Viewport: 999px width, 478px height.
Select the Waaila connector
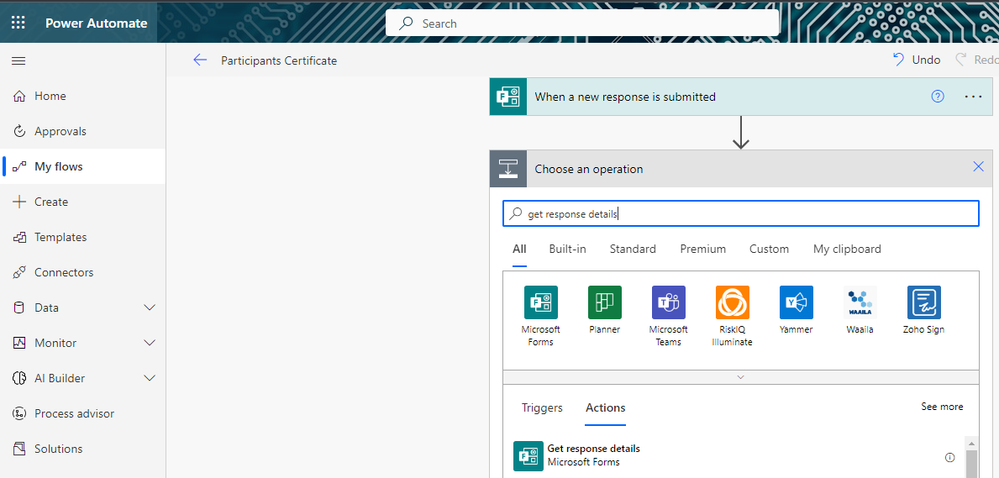[x=860, y=310]
